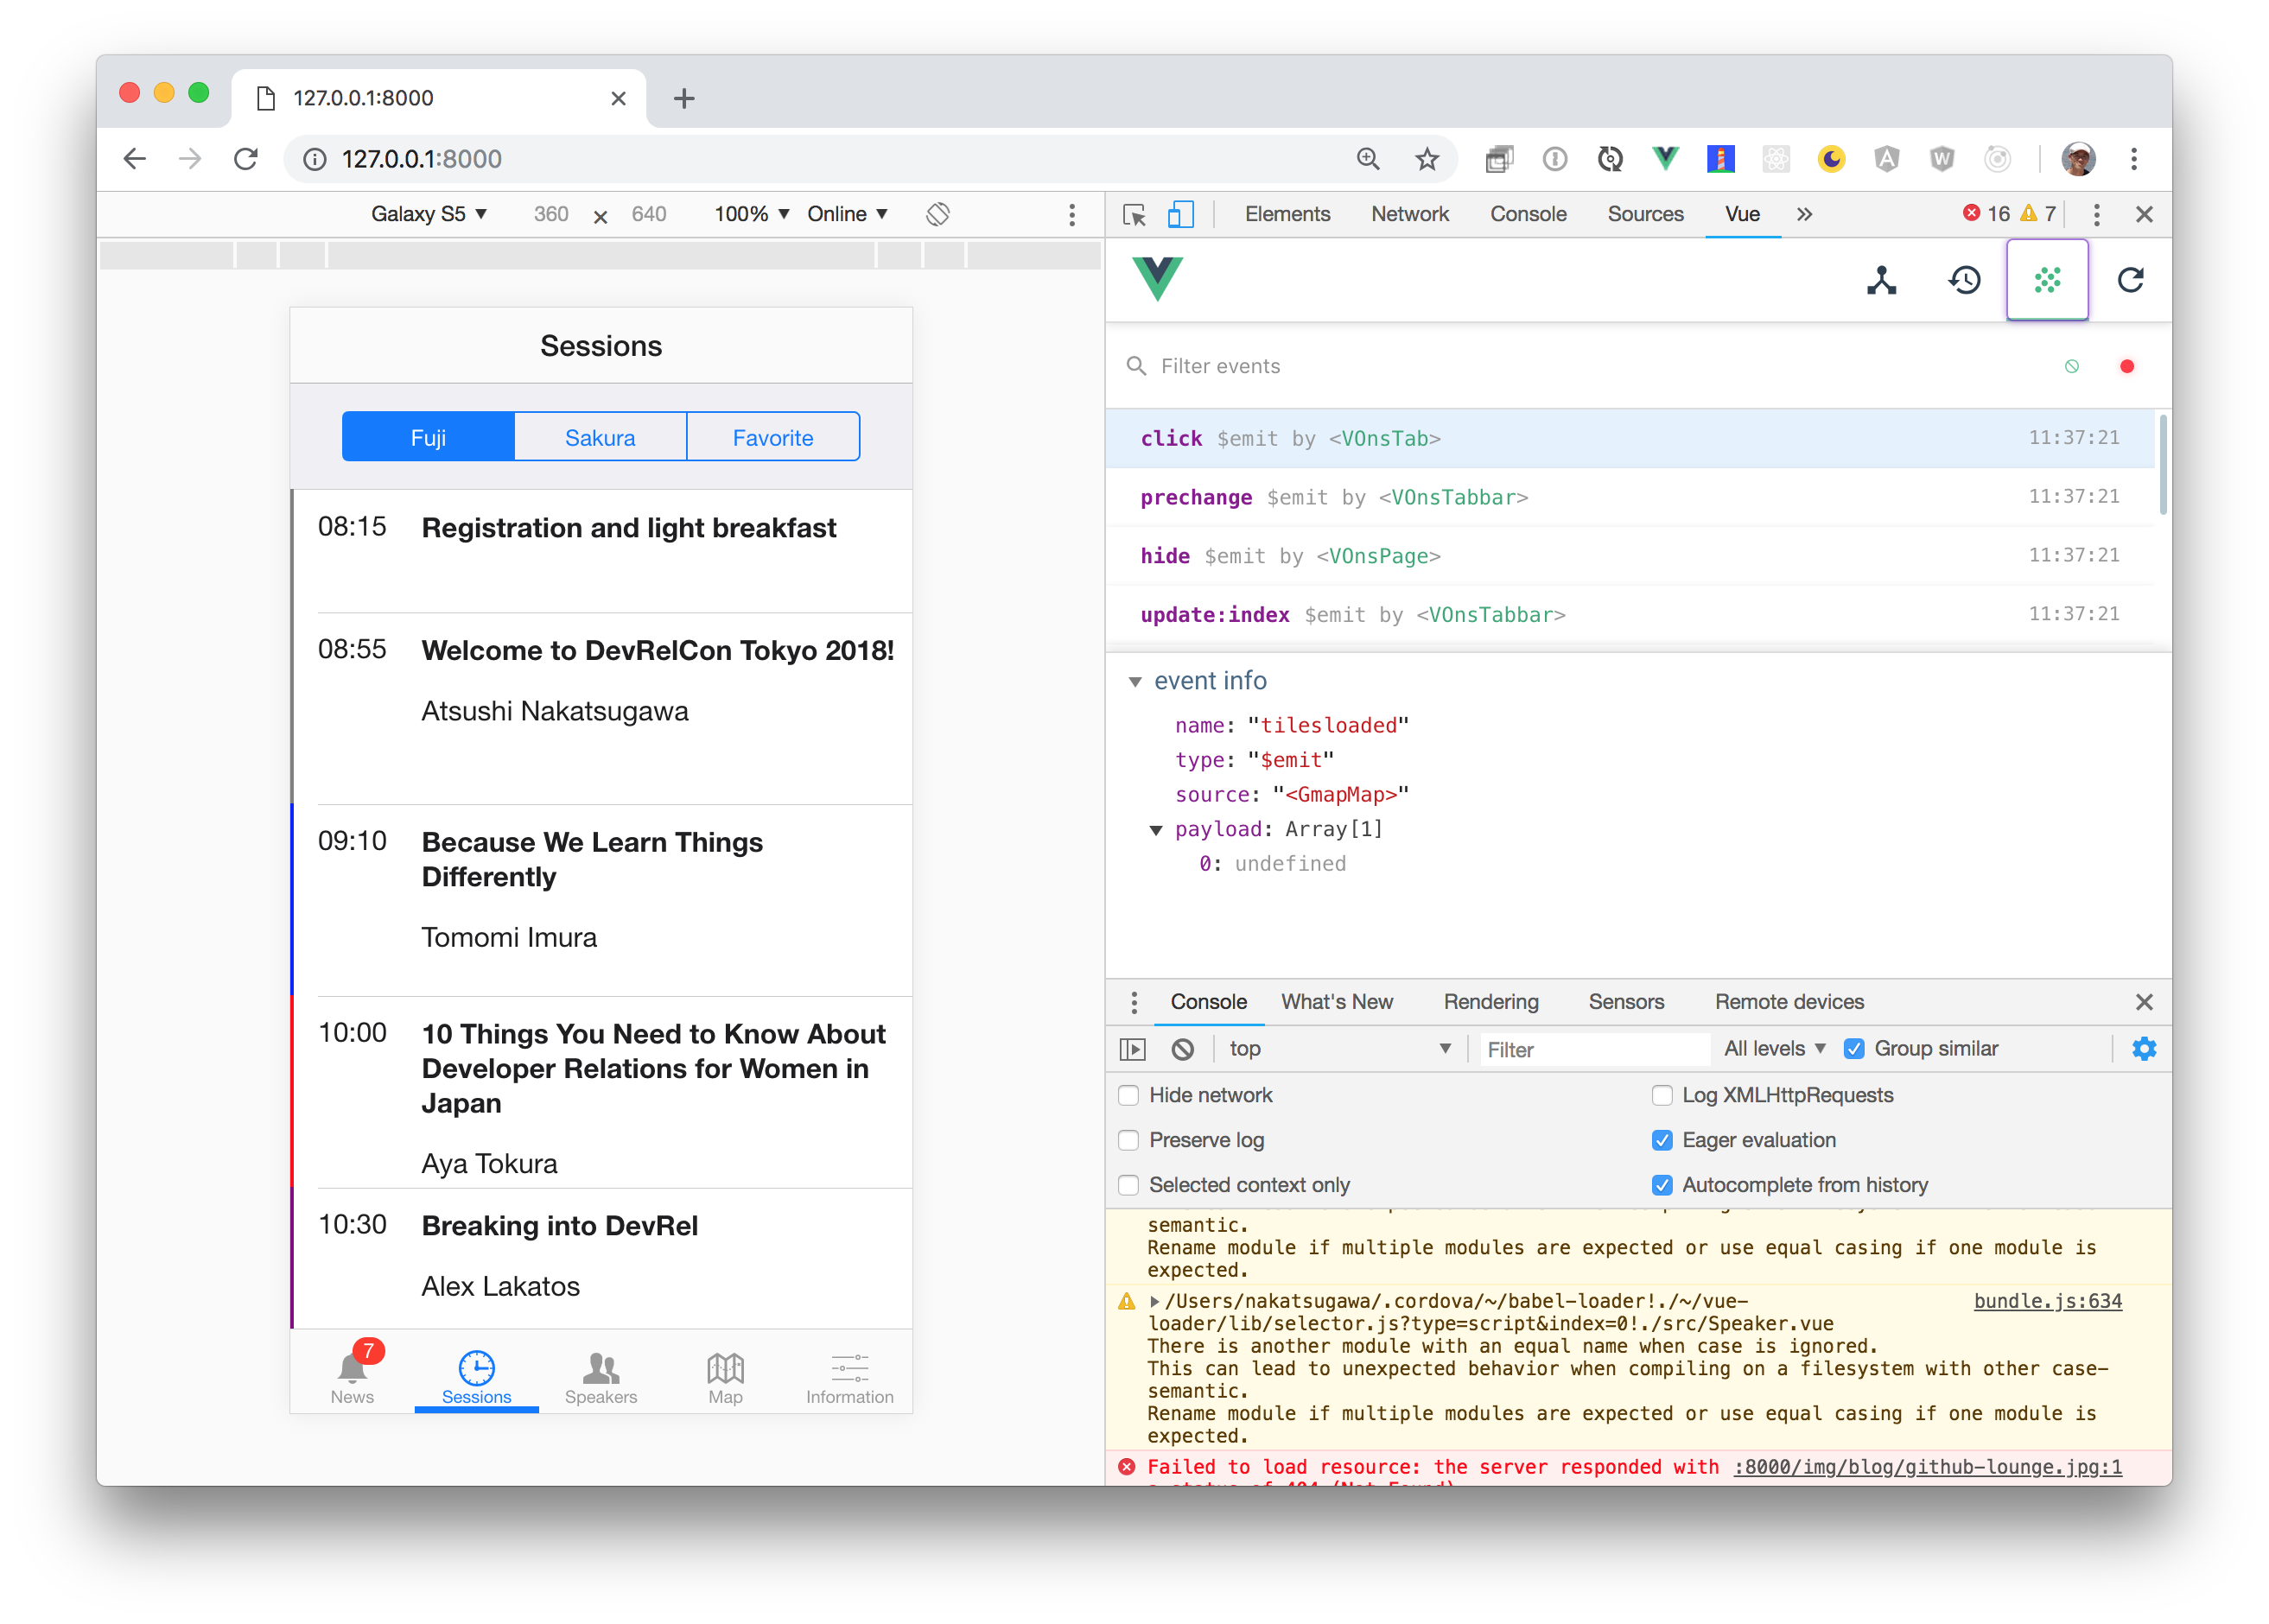Open Map tab in the app
Viewport: 2269px width, 1624px height.
[x=725, y=1377]
